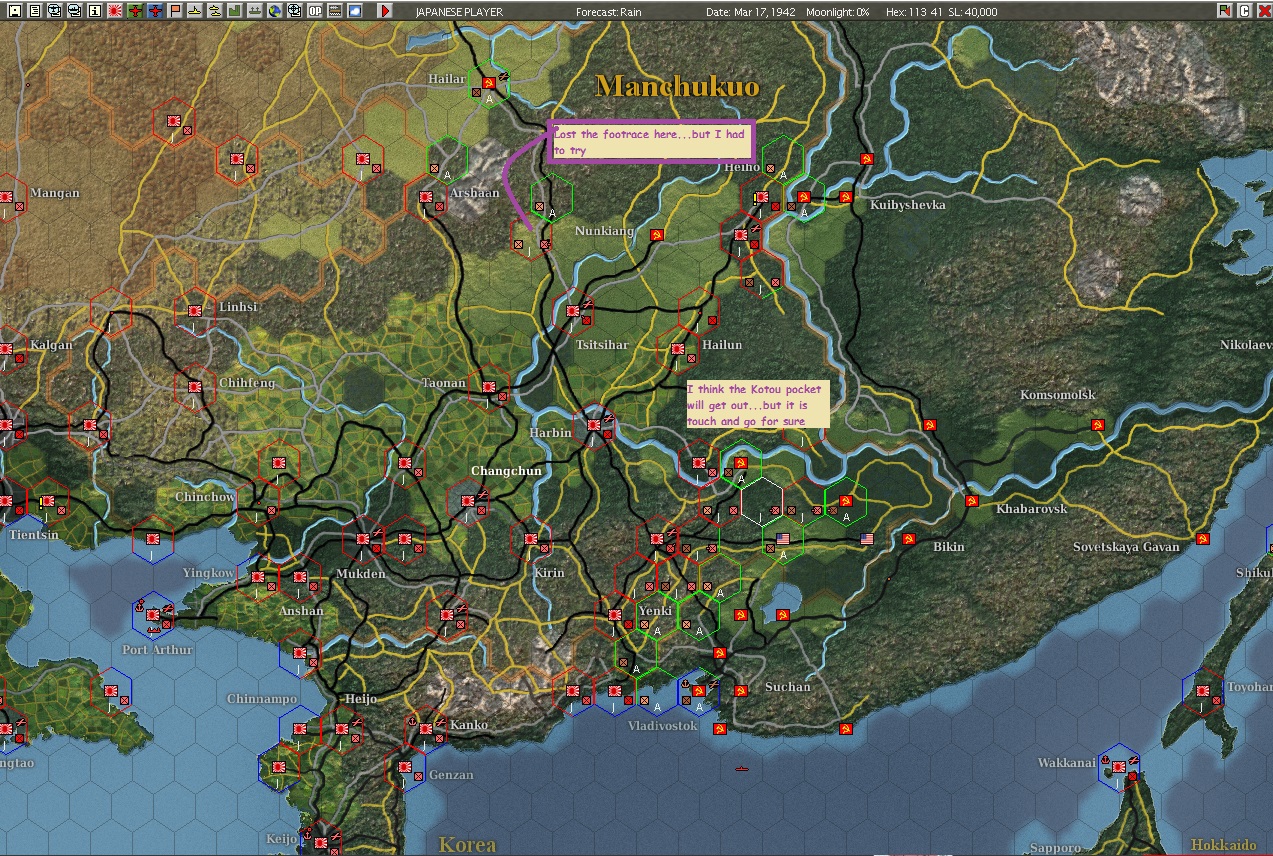1273x856 pixels.
Task: Select the Japanese base icon at Kirin
Action: pos(530,540)
